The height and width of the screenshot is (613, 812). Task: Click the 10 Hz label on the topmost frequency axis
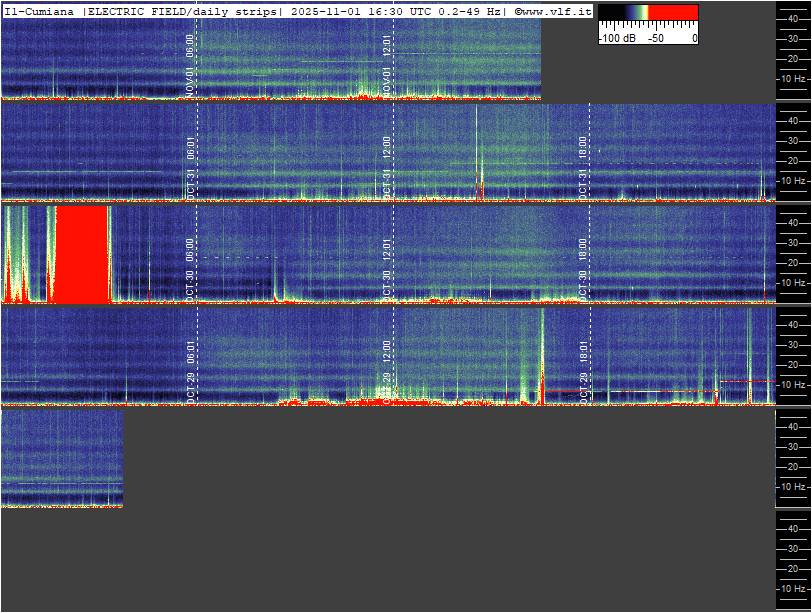793,78
